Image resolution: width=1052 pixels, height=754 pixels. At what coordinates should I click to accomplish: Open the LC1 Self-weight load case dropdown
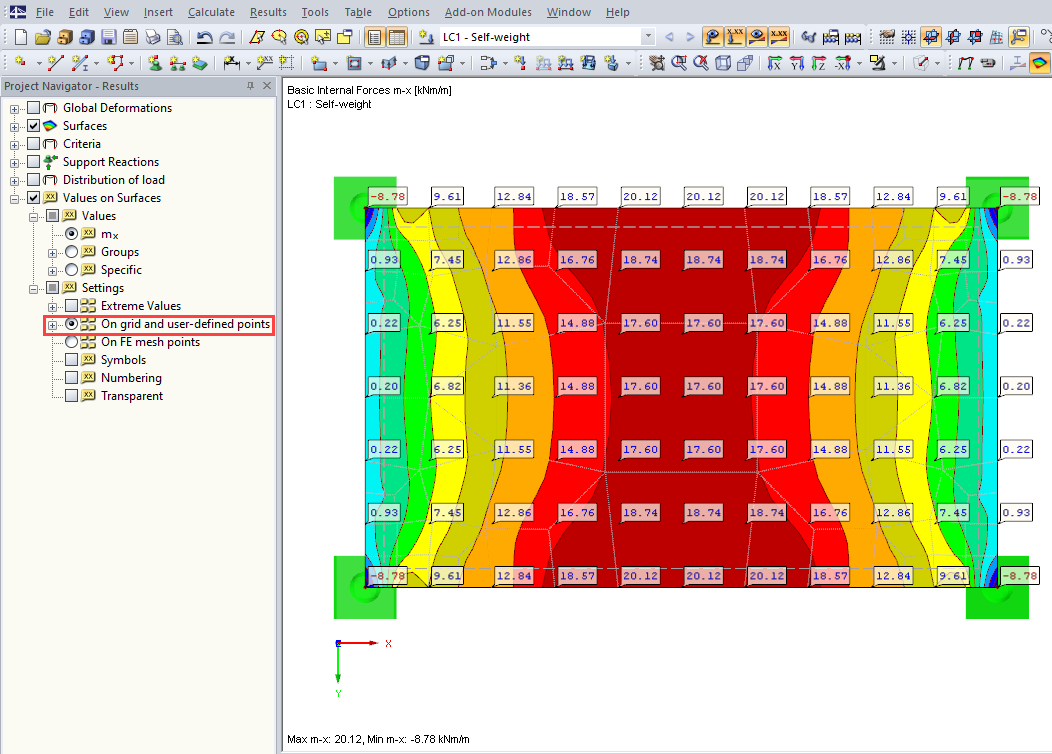[648, 36]
